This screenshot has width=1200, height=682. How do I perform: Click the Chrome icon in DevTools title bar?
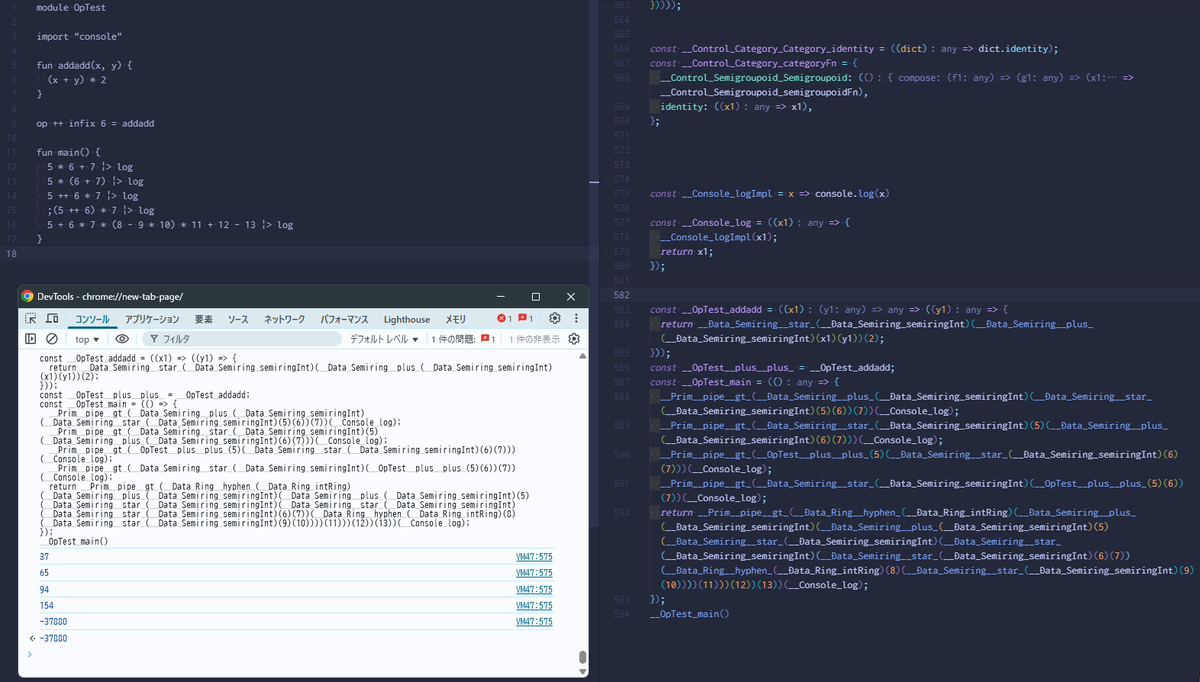click(28, 296)
